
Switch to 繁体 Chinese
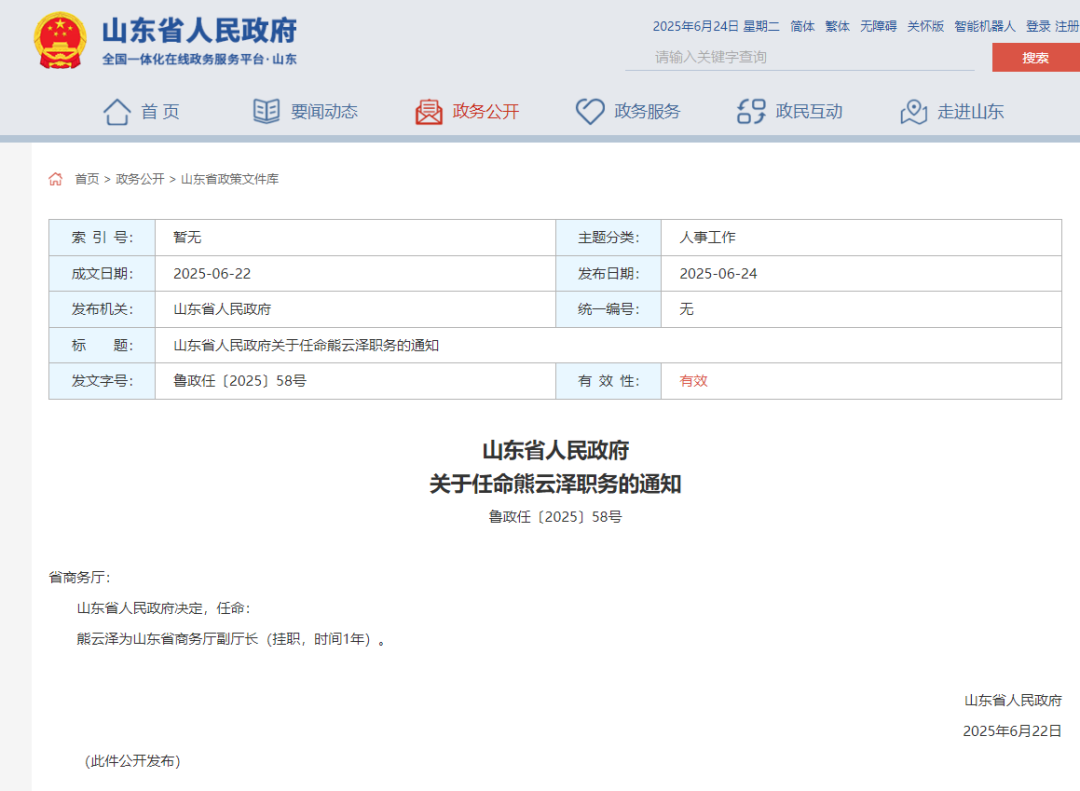point(838,26)
